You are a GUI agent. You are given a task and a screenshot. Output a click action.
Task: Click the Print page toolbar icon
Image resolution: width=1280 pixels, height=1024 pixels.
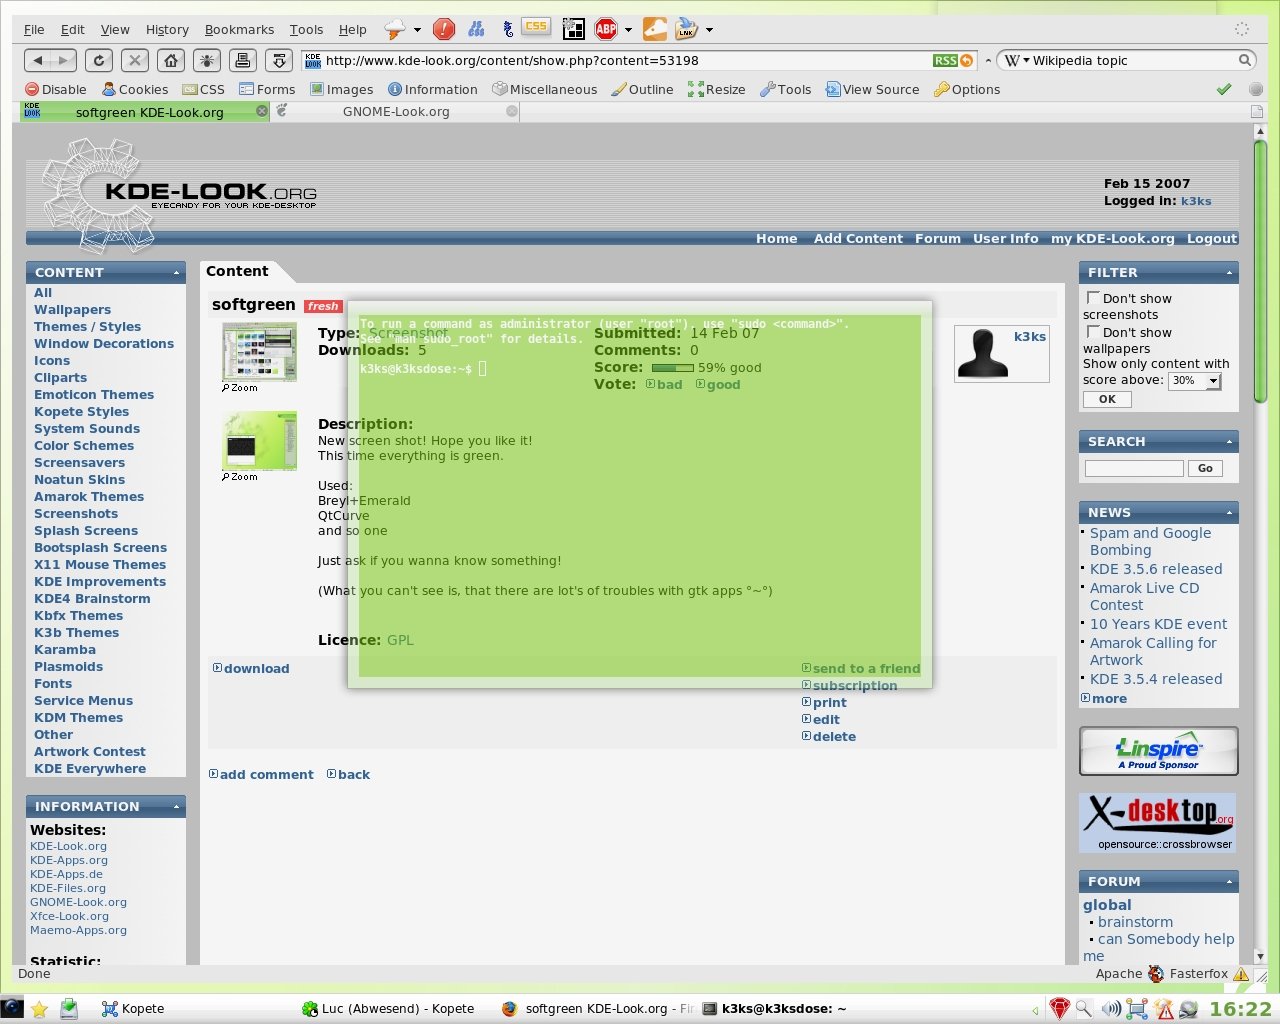244,60
